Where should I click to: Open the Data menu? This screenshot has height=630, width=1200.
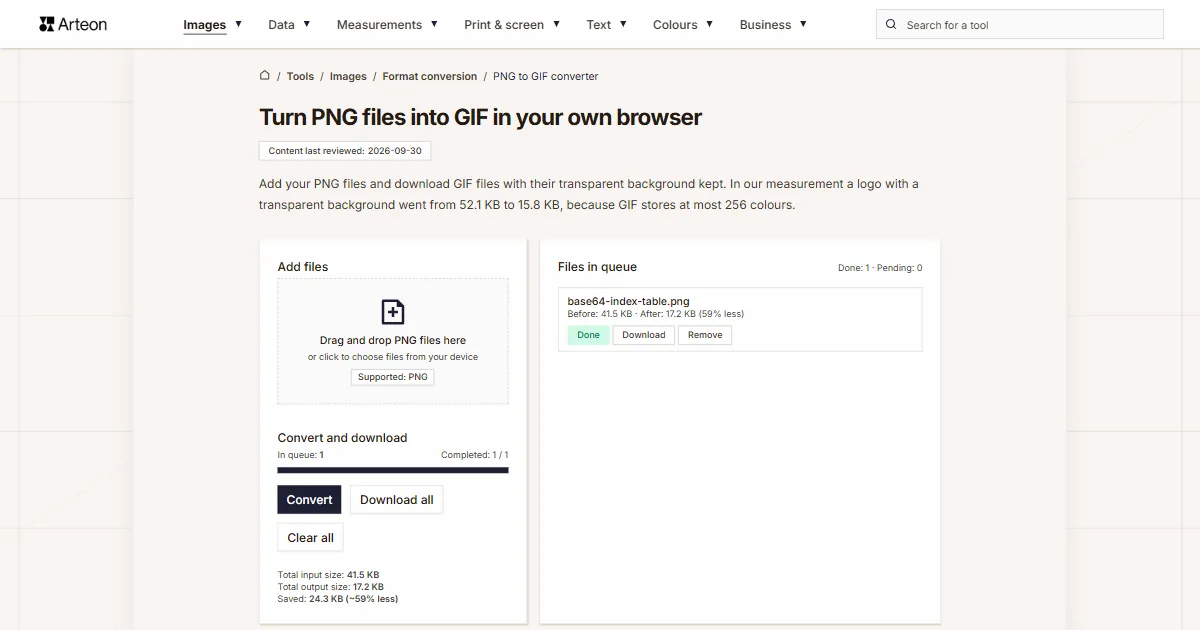point(281,25)
